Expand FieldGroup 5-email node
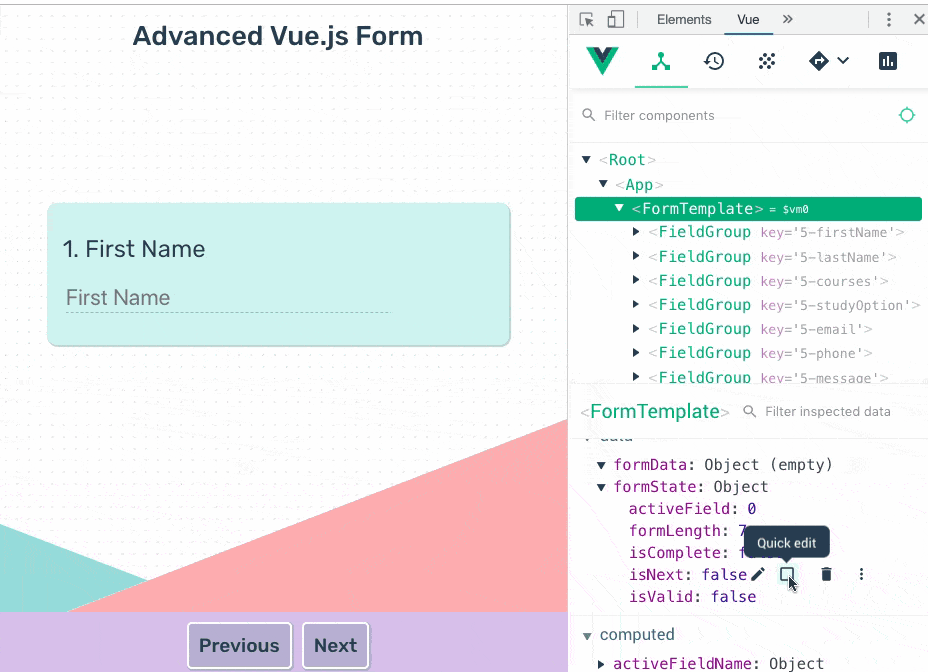This screenshot has width=928, height=672. click(x=636, y=329)
